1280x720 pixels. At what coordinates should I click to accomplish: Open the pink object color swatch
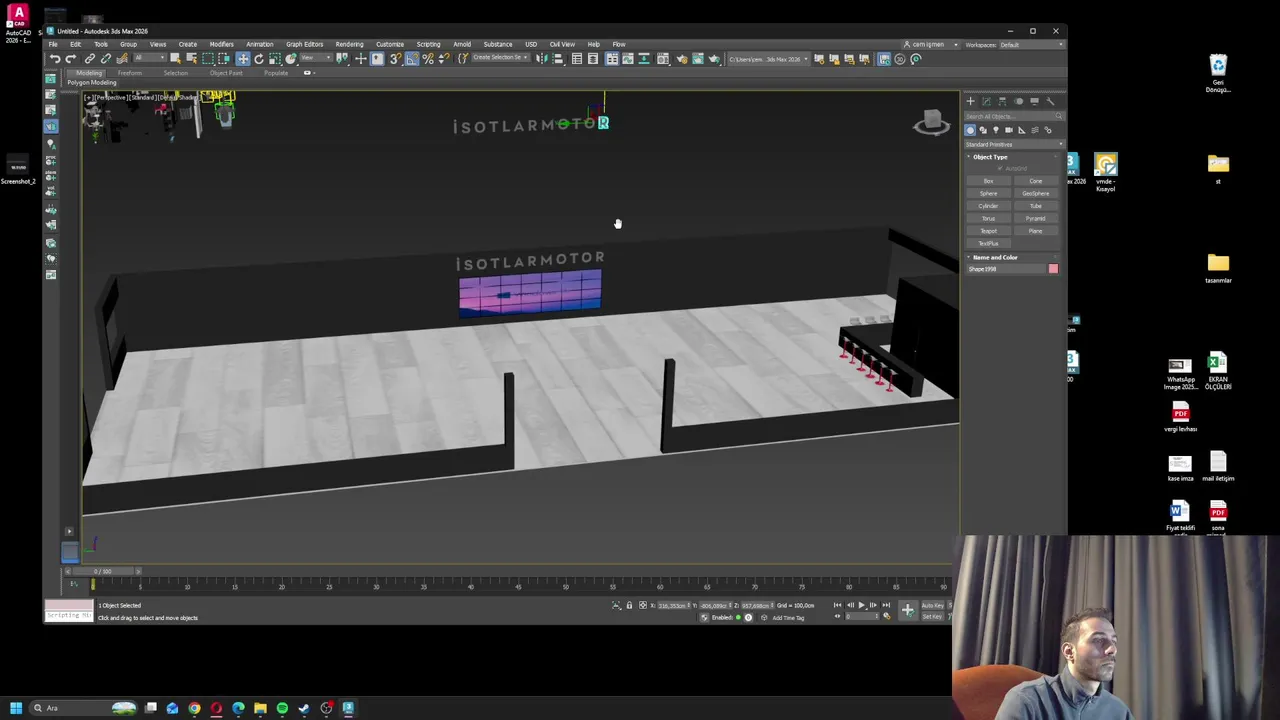click(1053, 269)
